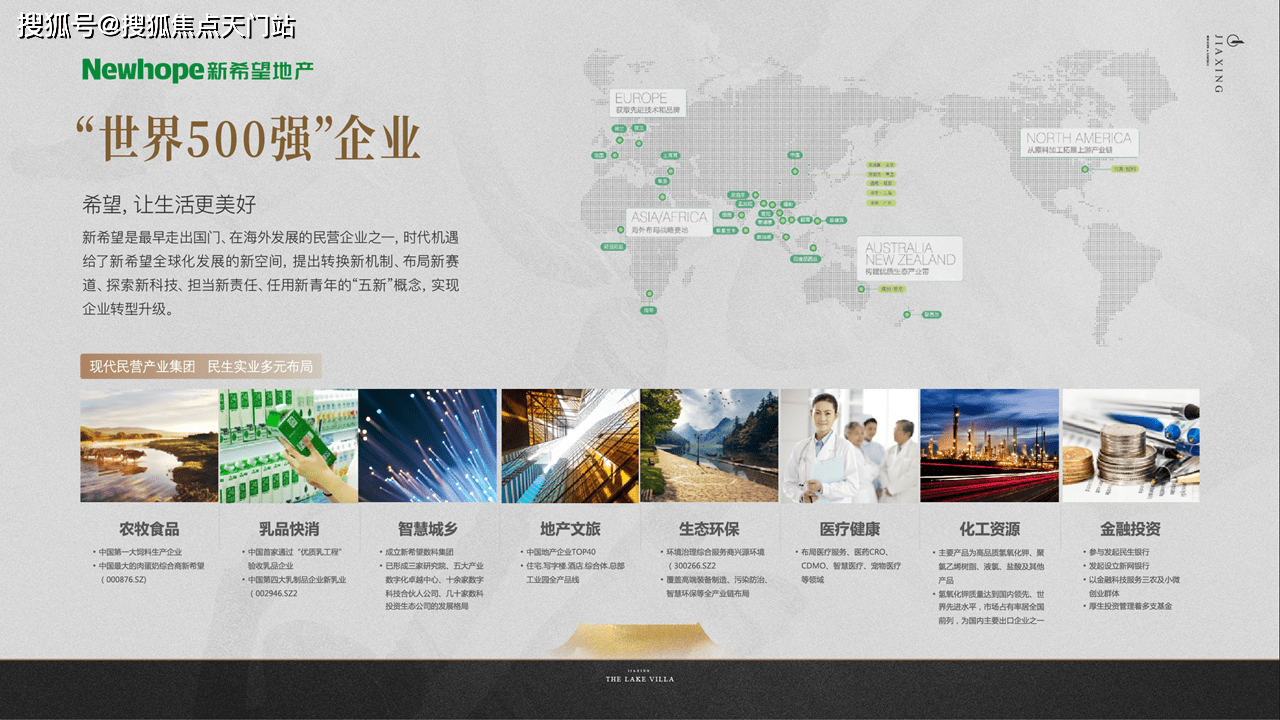Open the 智慧城乡 fiber optics photo

(428, 445)
